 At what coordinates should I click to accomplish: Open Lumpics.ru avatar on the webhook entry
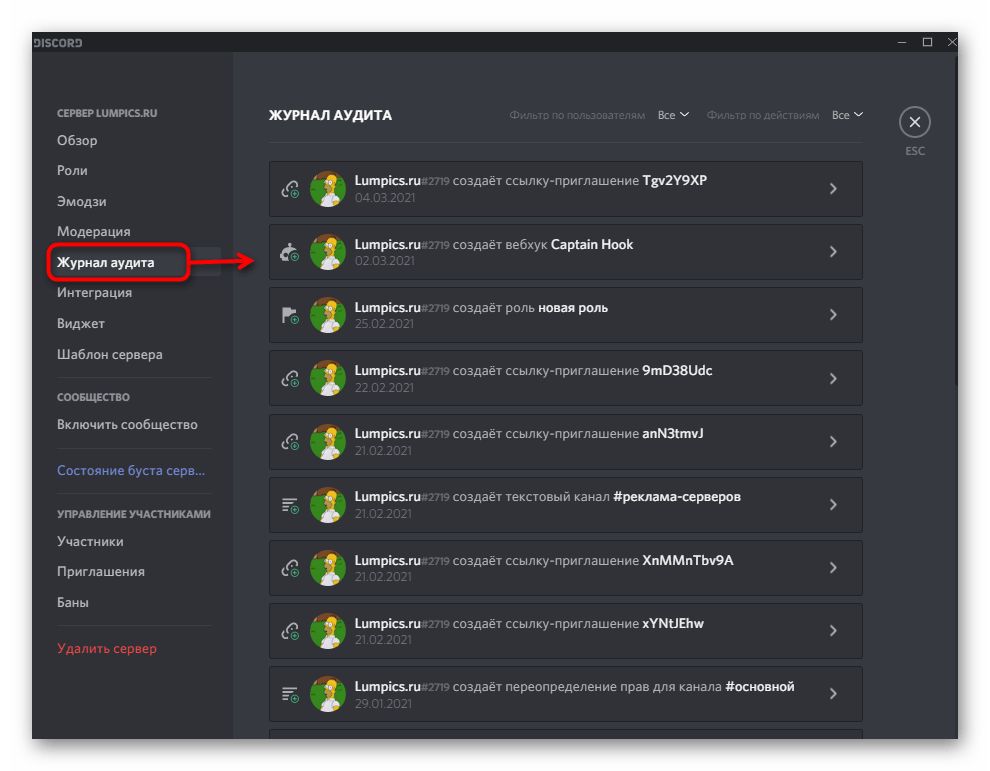click(x=328, y=252)
